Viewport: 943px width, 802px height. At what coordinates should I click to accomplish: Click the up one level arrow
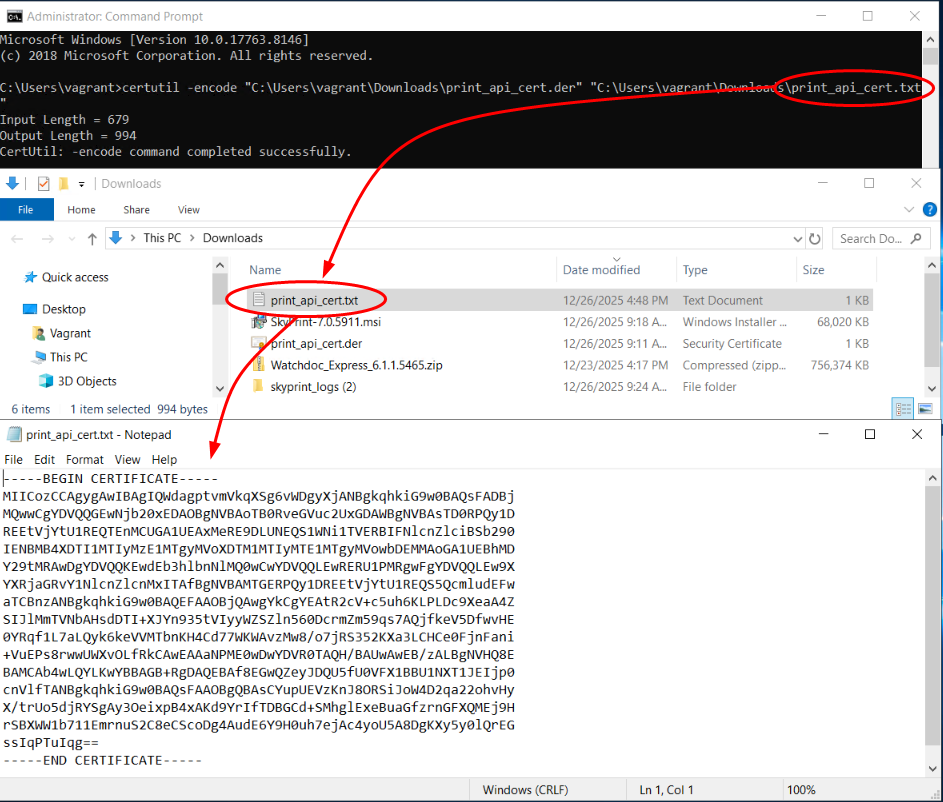pyautogui.click(x=92, y=238)
